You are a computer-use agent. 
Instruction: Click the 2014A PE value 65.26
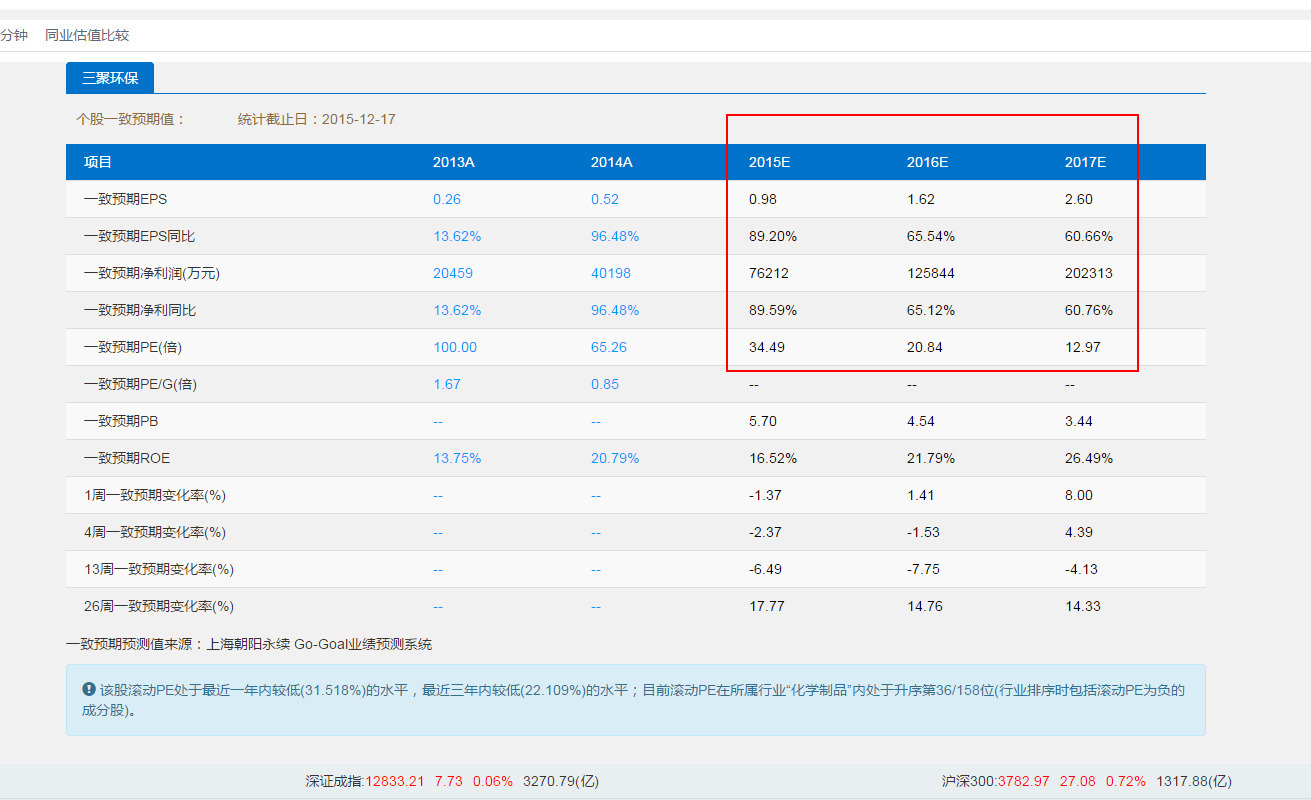pyautogui.click(x=609, y=347)
